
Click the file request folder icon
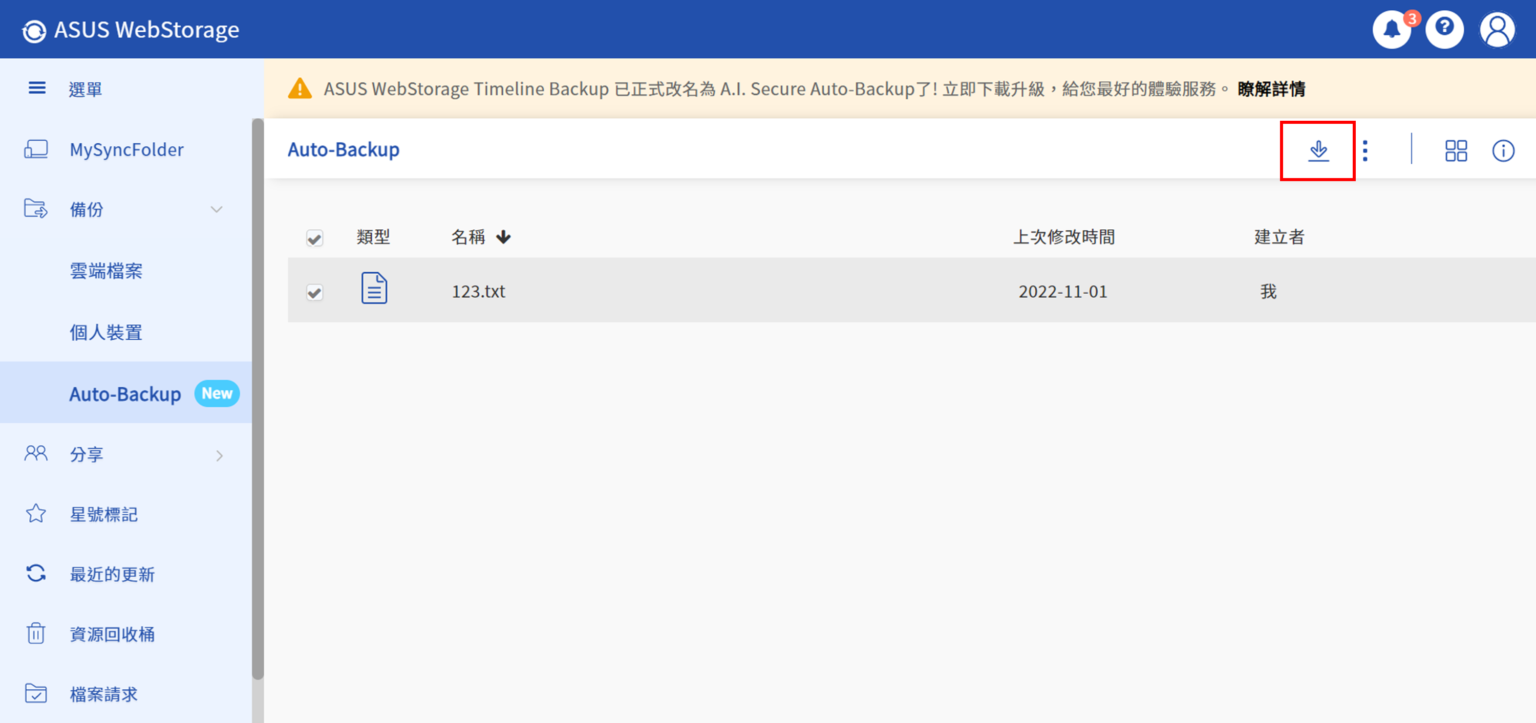point(36,694)
